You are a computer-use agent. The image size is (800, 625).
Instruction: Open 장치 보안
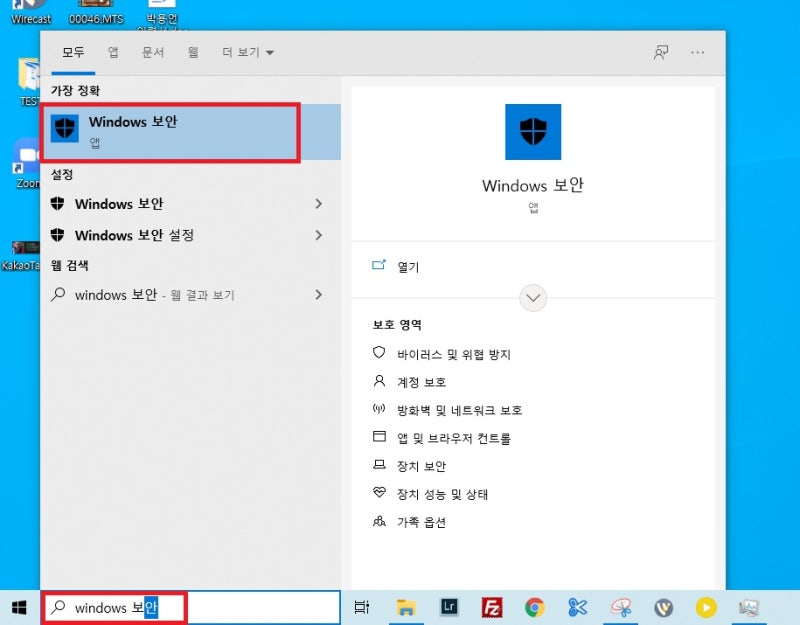tap(421, 466)
